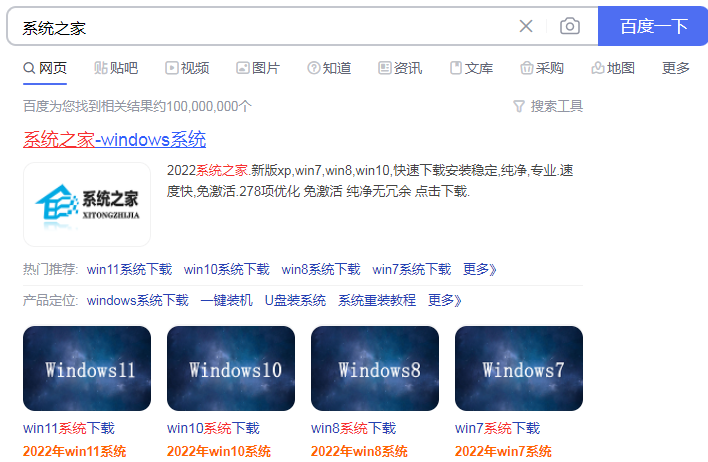
Task: Open the 一键装机 link
Action: (226, 300)
